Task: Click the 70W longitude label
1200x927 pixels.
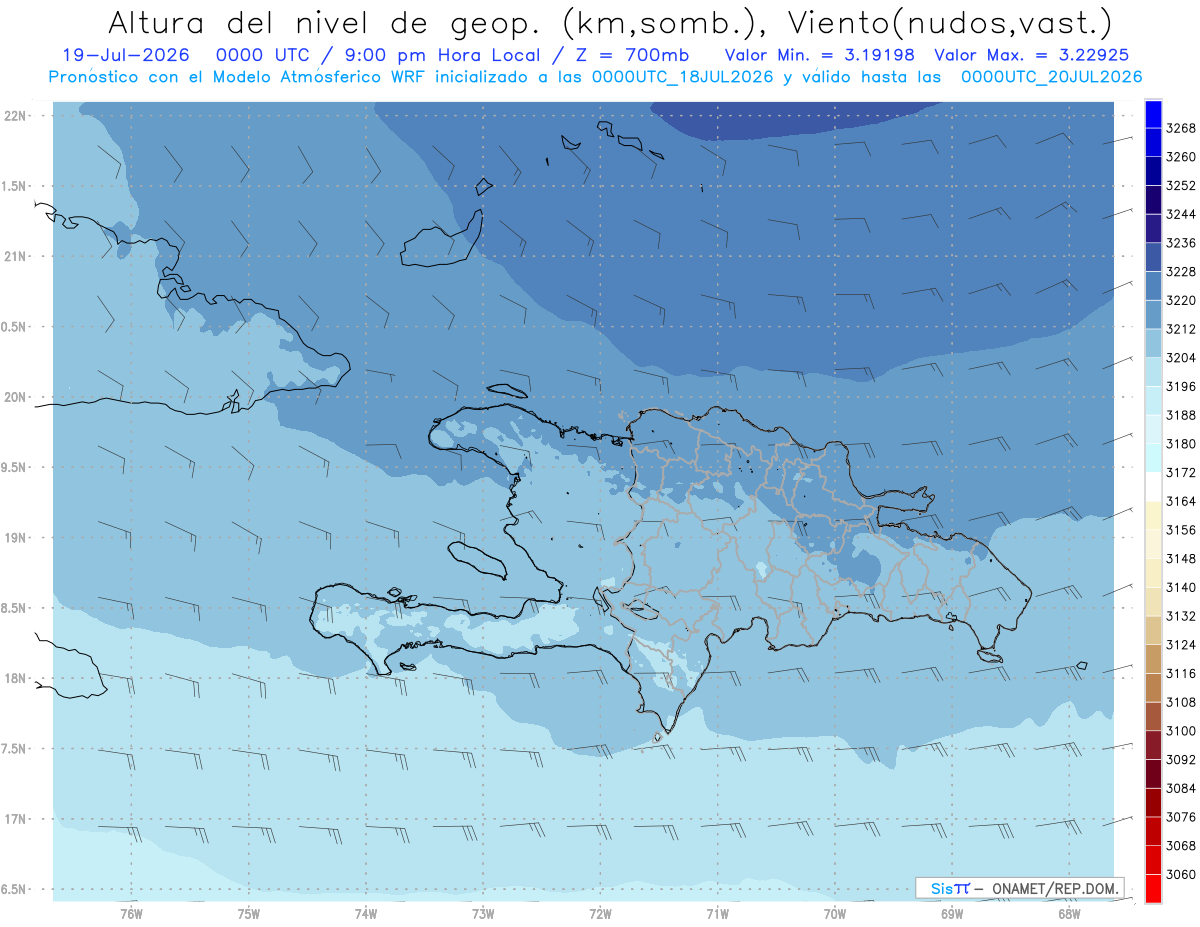Action: [835, 913]
